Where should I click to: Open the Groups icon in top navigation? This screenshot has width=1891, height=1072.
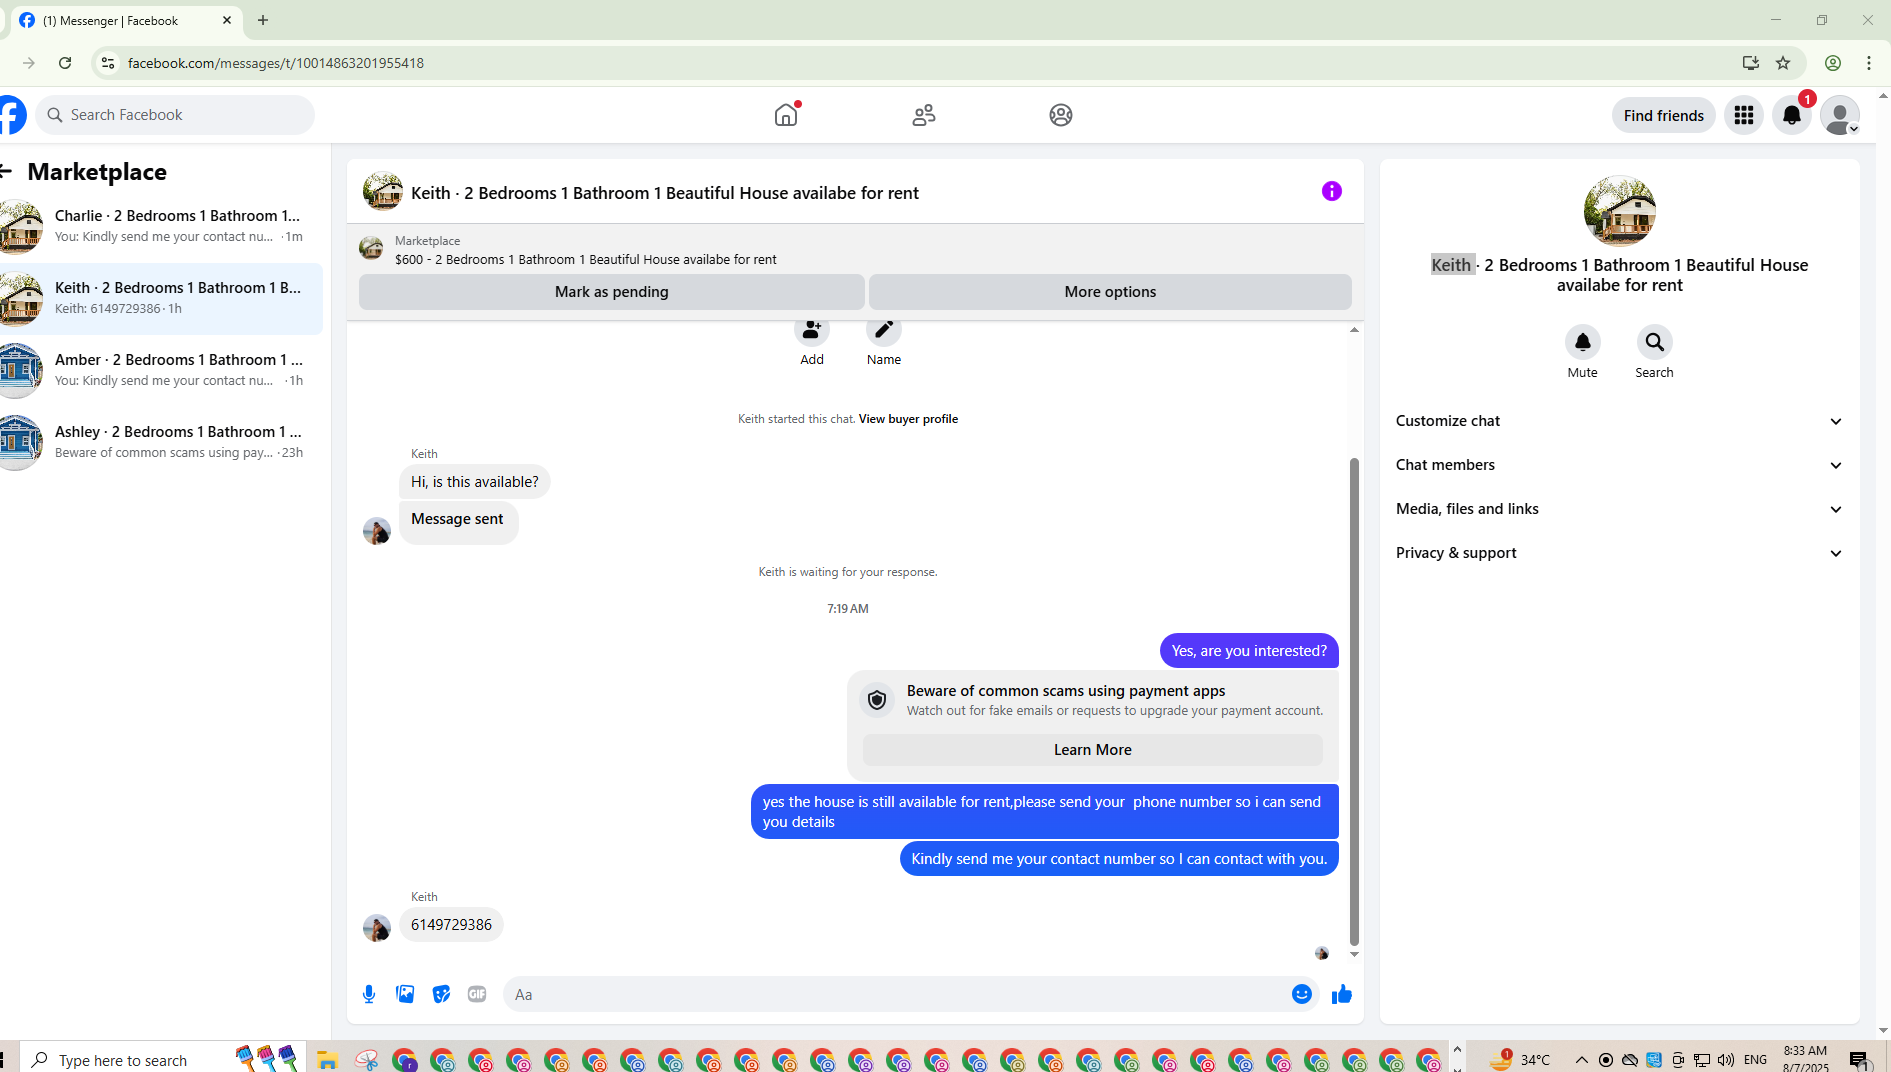click(x=1061, y=115)
